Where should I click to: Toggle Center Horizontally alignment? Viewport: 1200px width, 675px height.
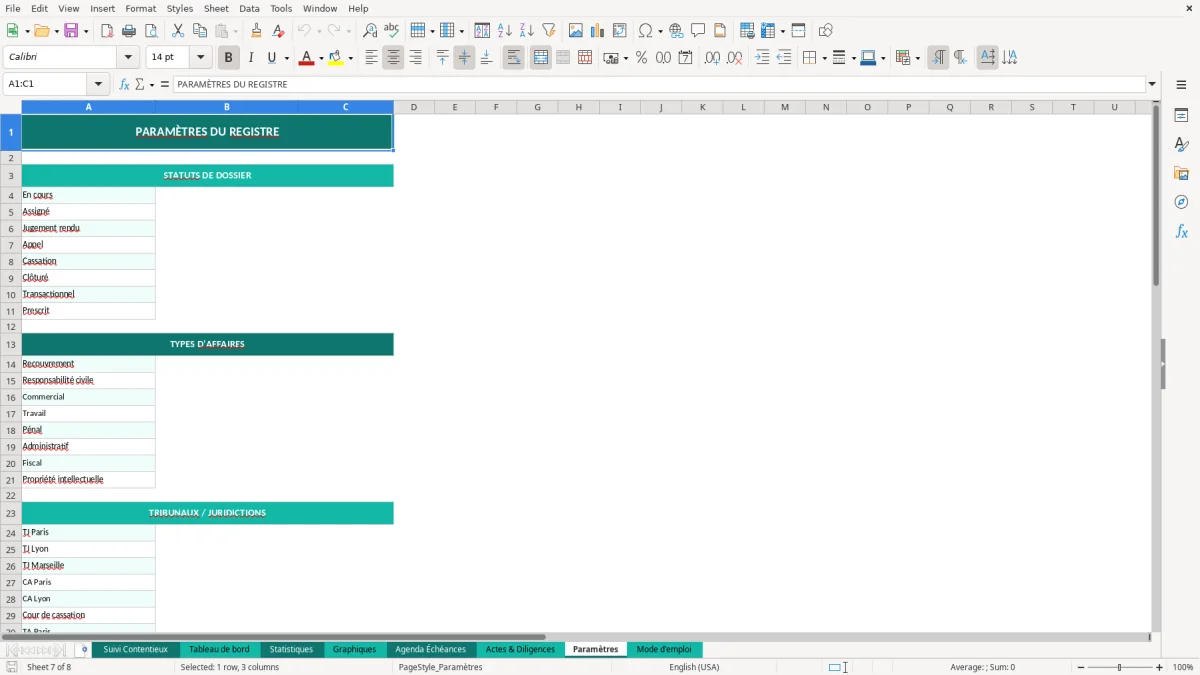(x=393, y=58)
